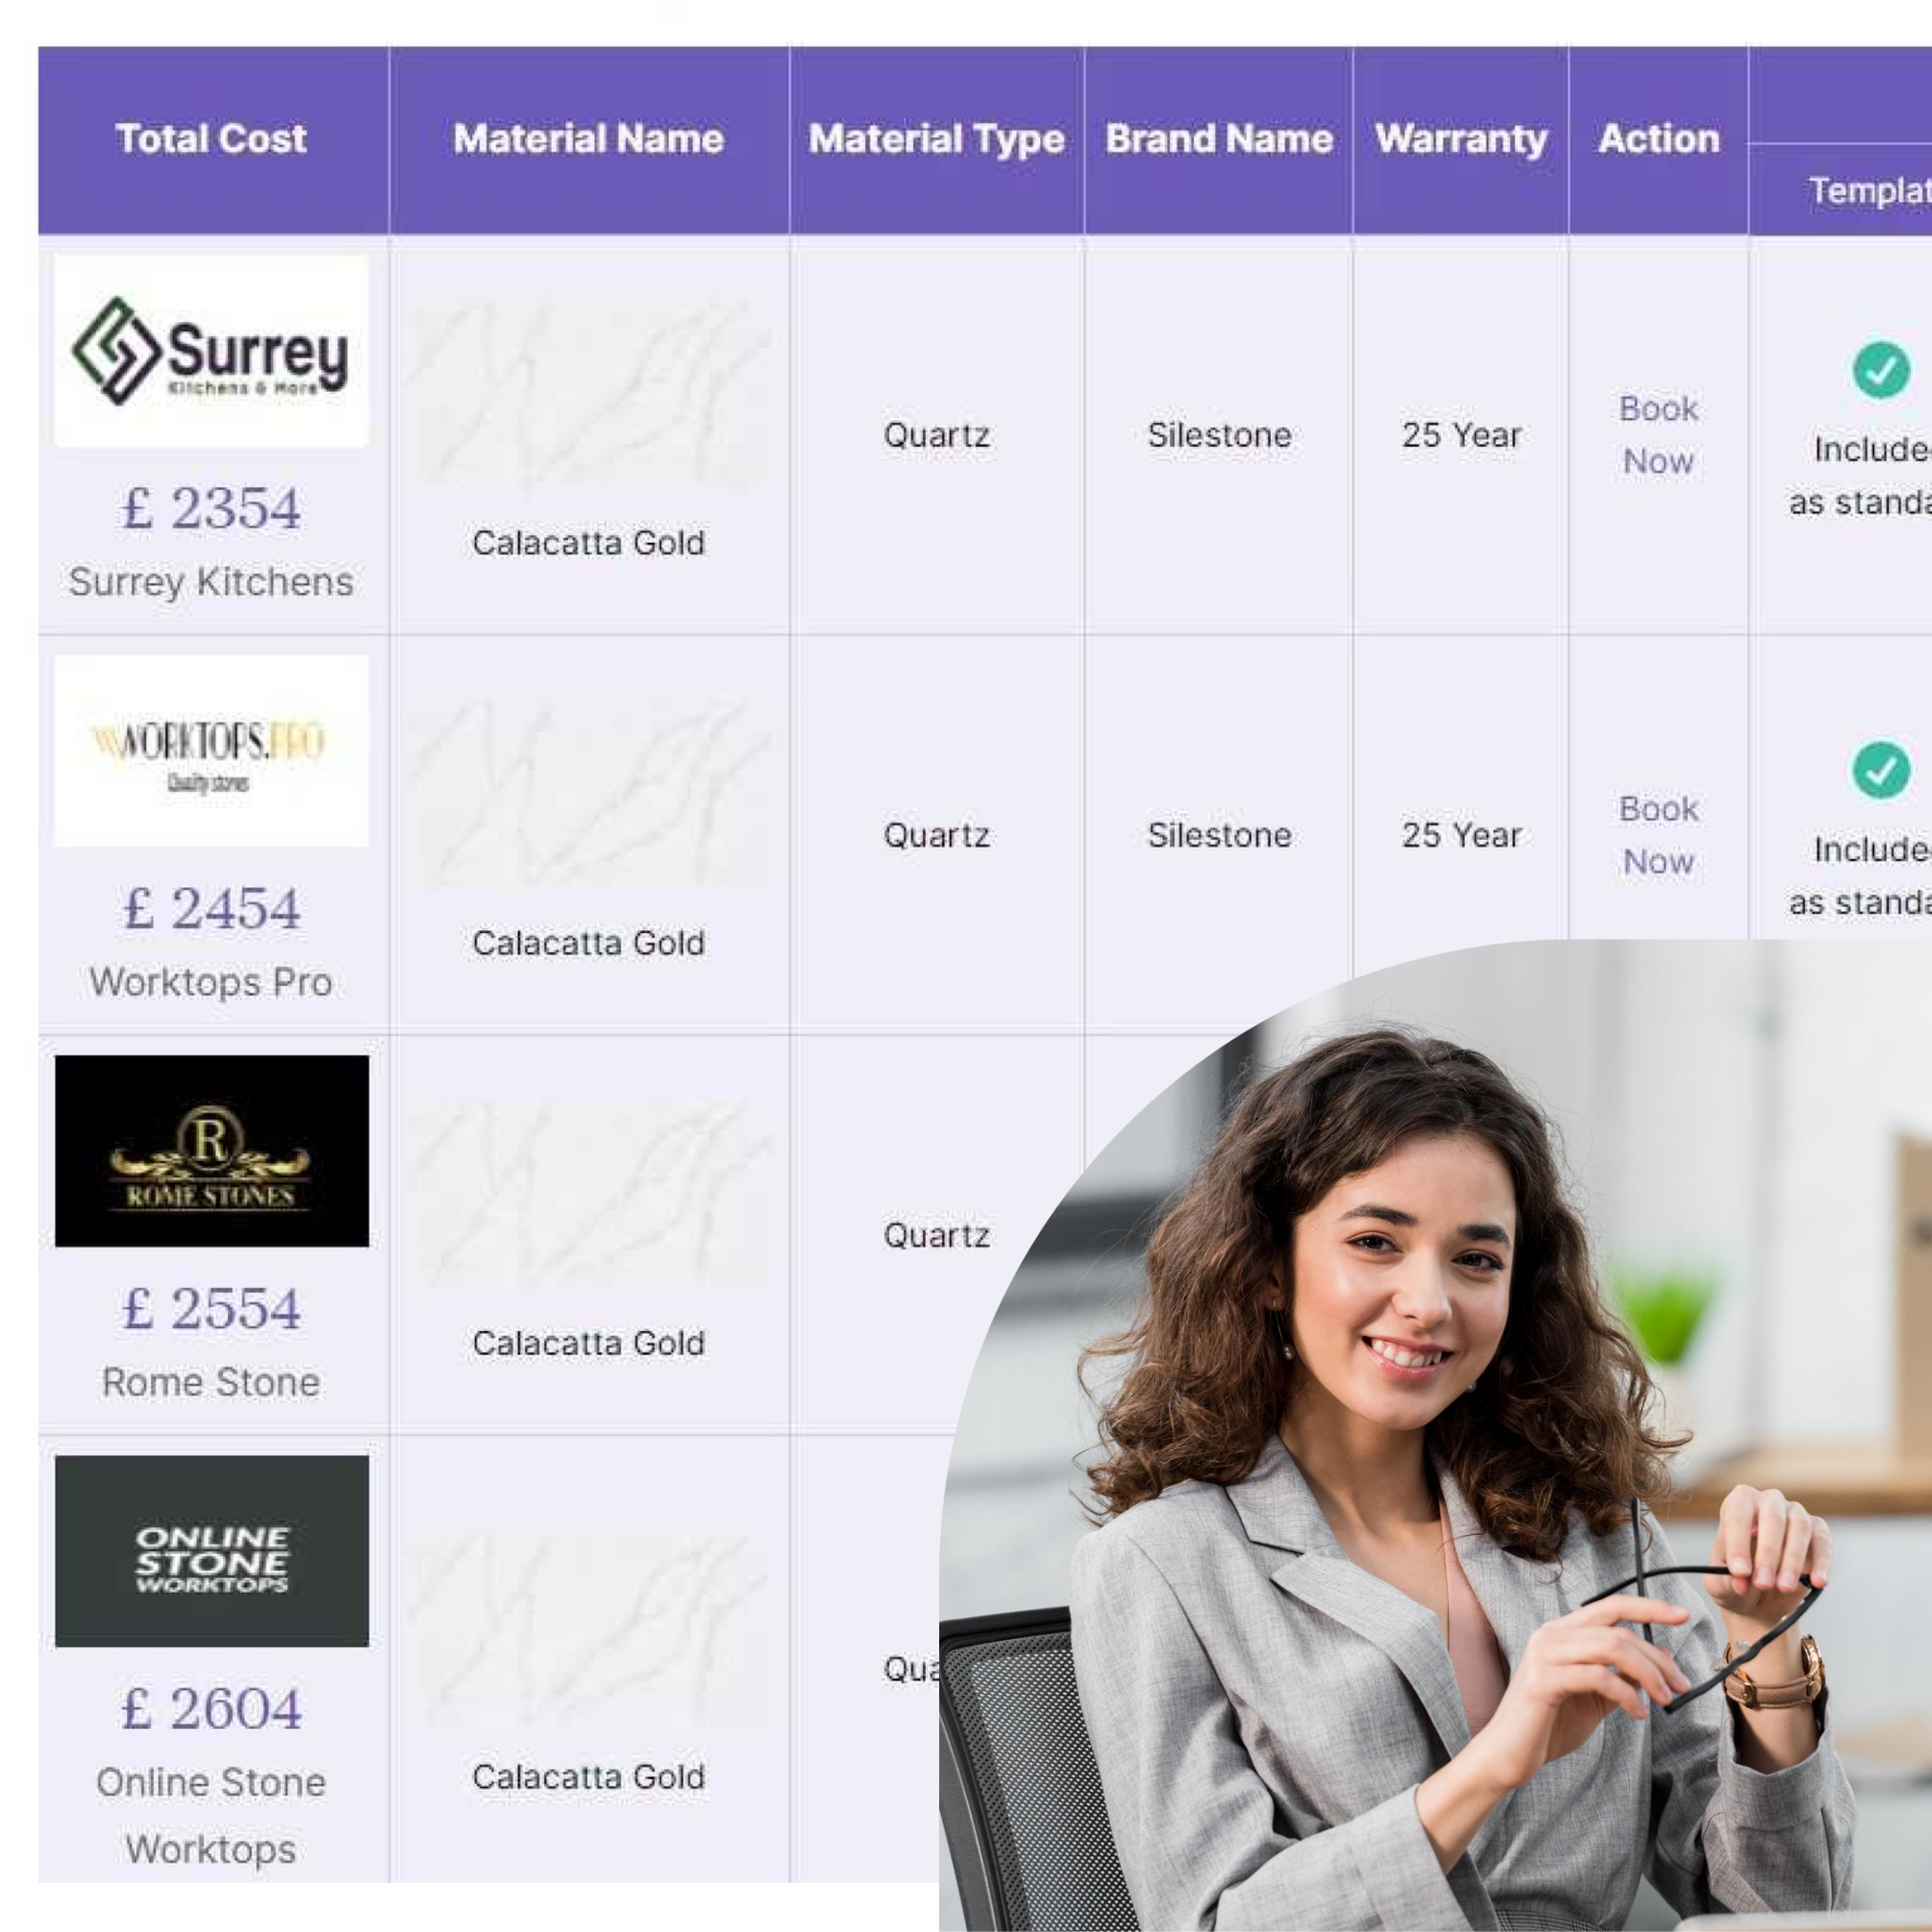1932x1932 pixels.
Task: Click green checkmark in Worktops Pro row
Action: pyautogui.click(x=1881, y=770)
